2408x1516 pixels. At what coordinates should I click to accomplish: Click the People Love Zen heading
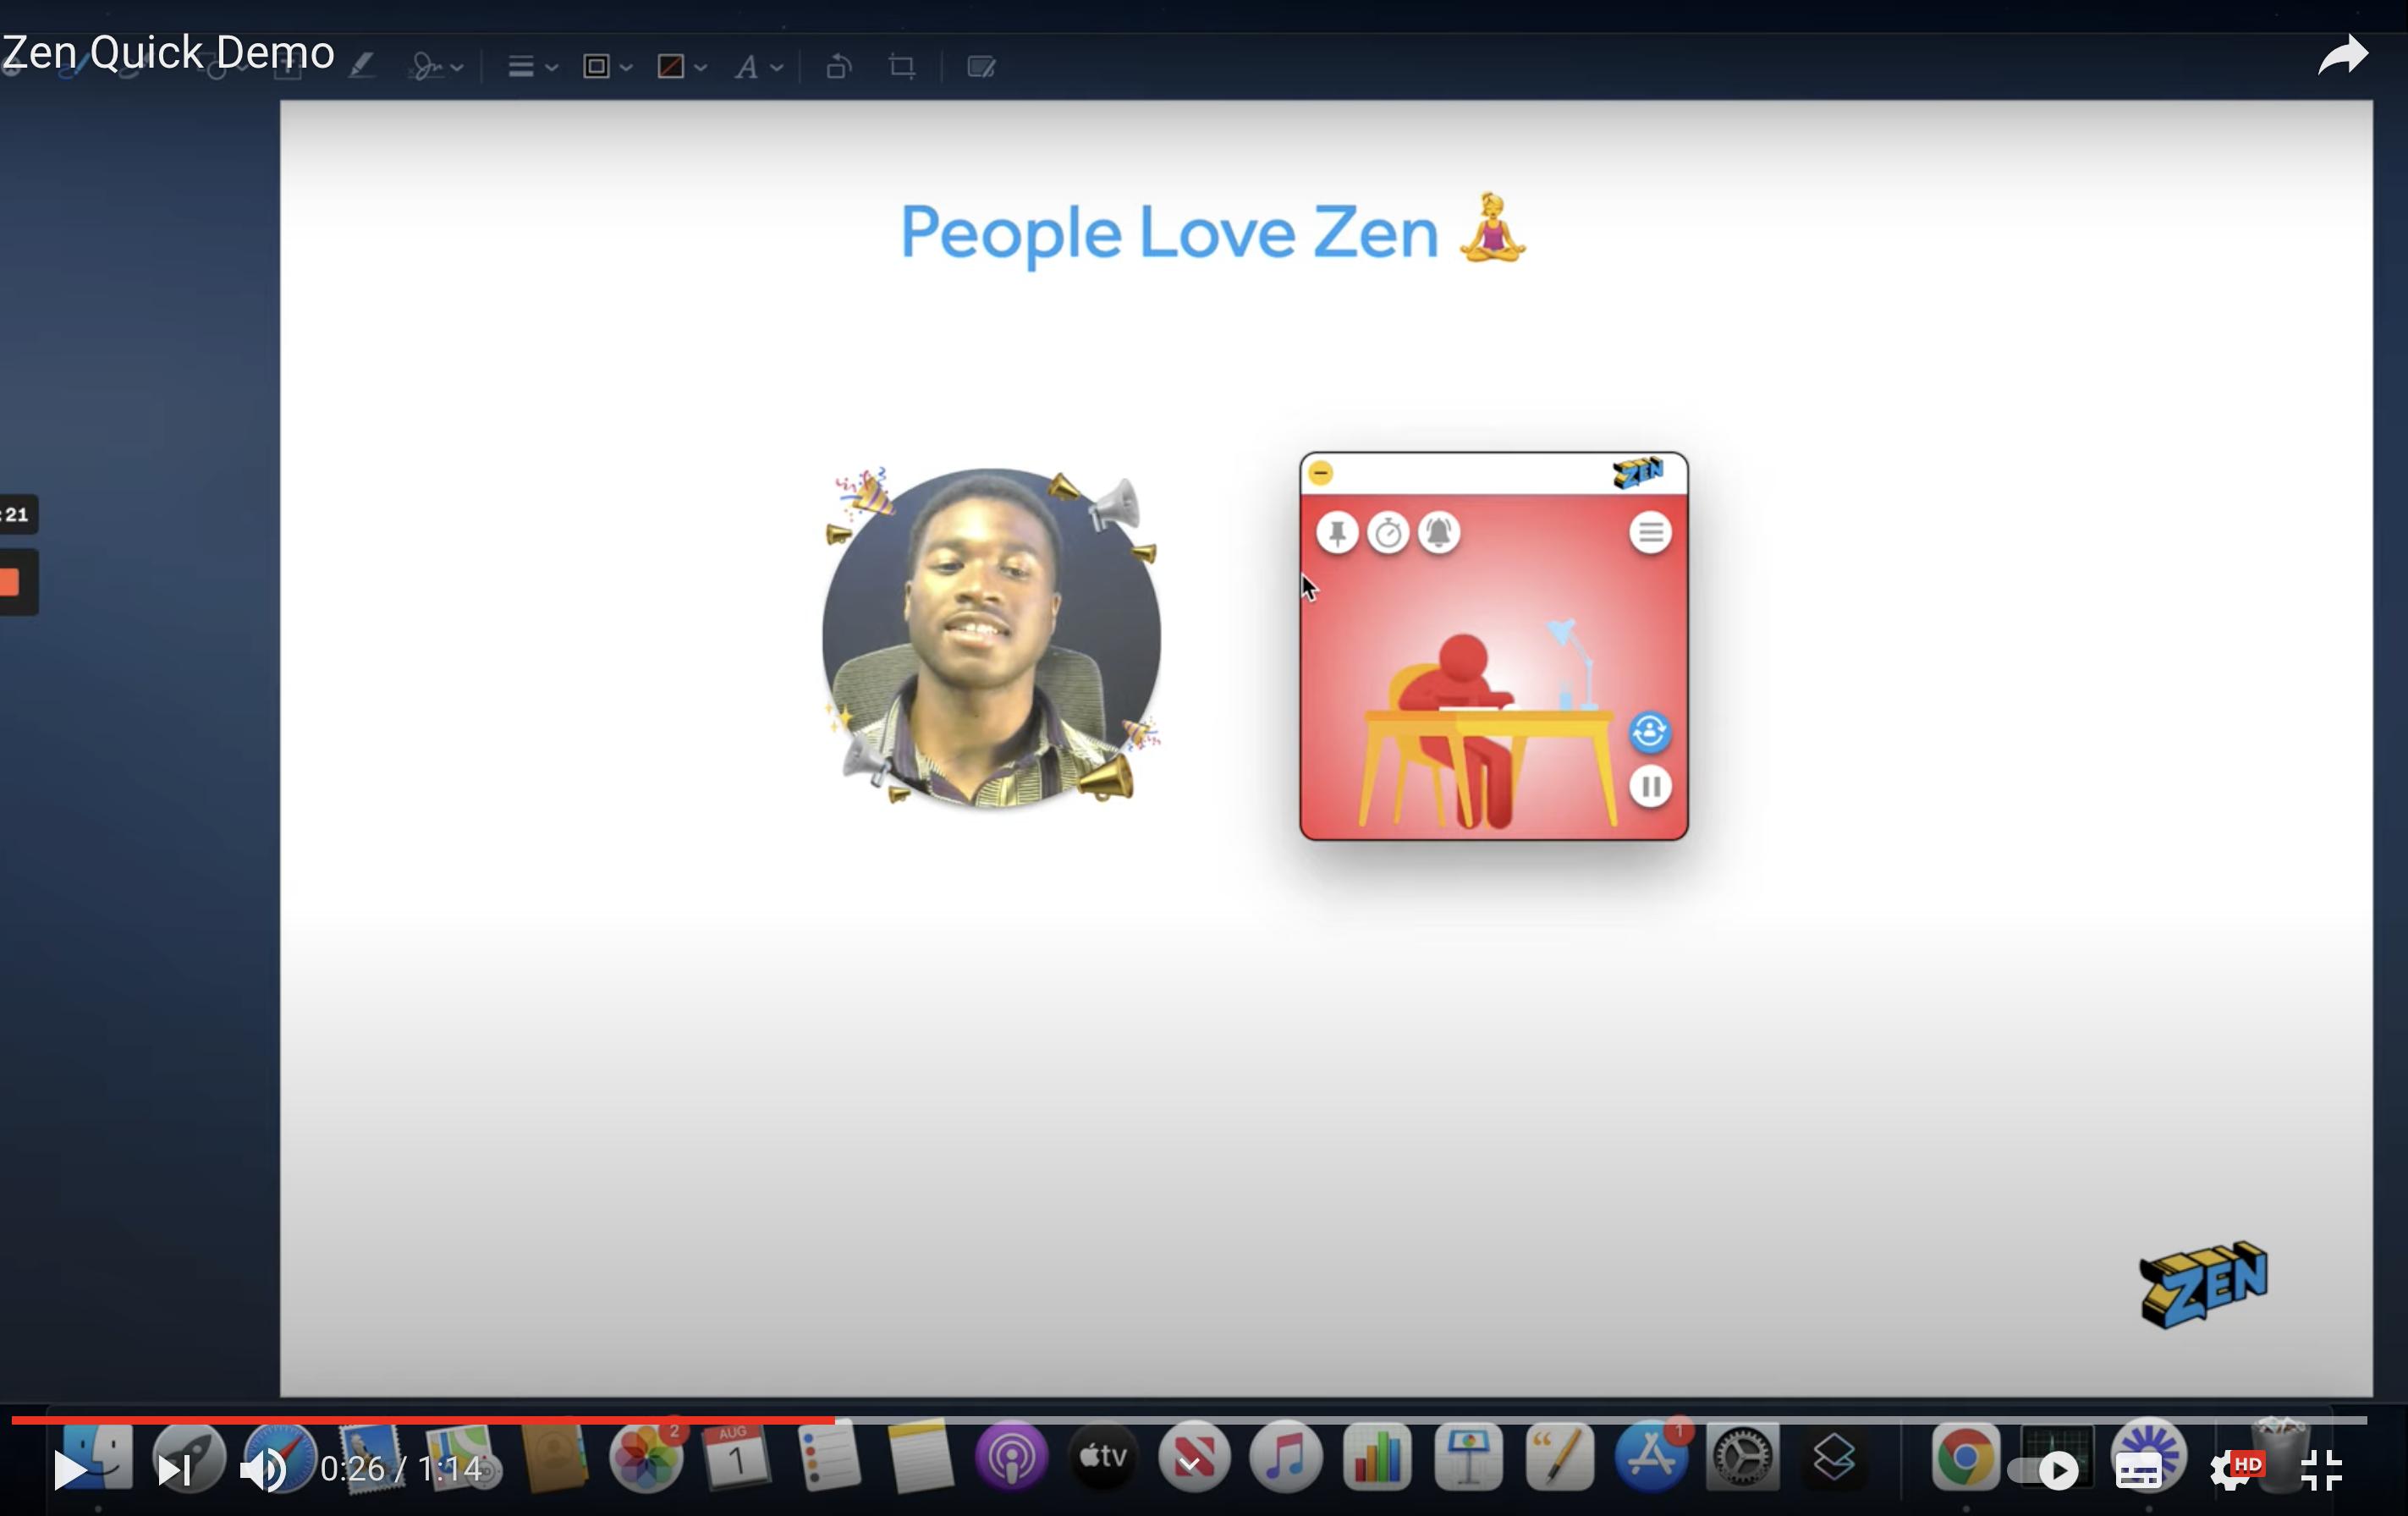coord(1213,231)
